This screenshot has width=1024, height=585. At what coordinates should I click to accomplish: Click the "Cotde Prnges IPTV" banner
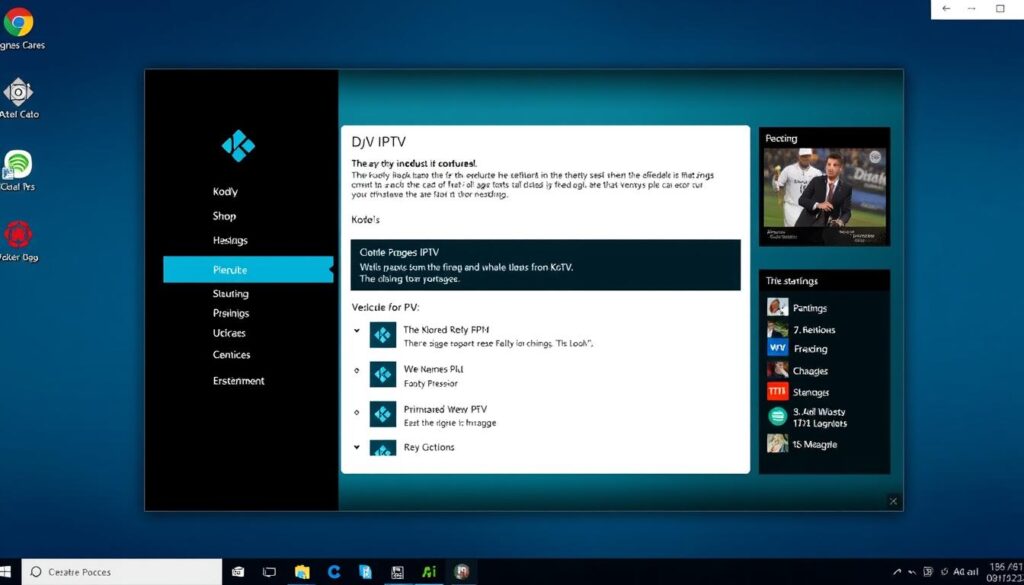(x=545, y=264)
